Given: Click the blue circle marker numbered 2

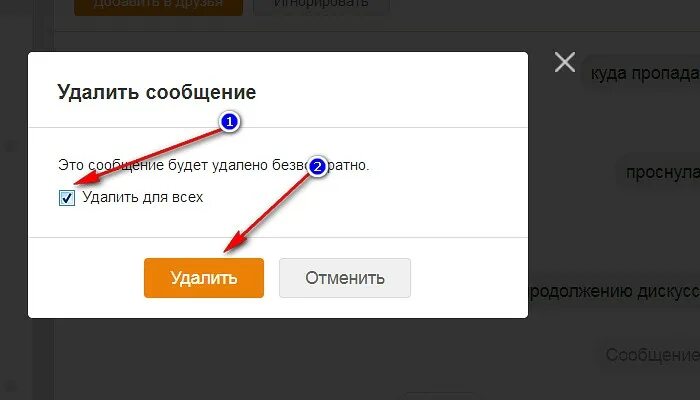Looking at the screenshot, I should point(317,167).
